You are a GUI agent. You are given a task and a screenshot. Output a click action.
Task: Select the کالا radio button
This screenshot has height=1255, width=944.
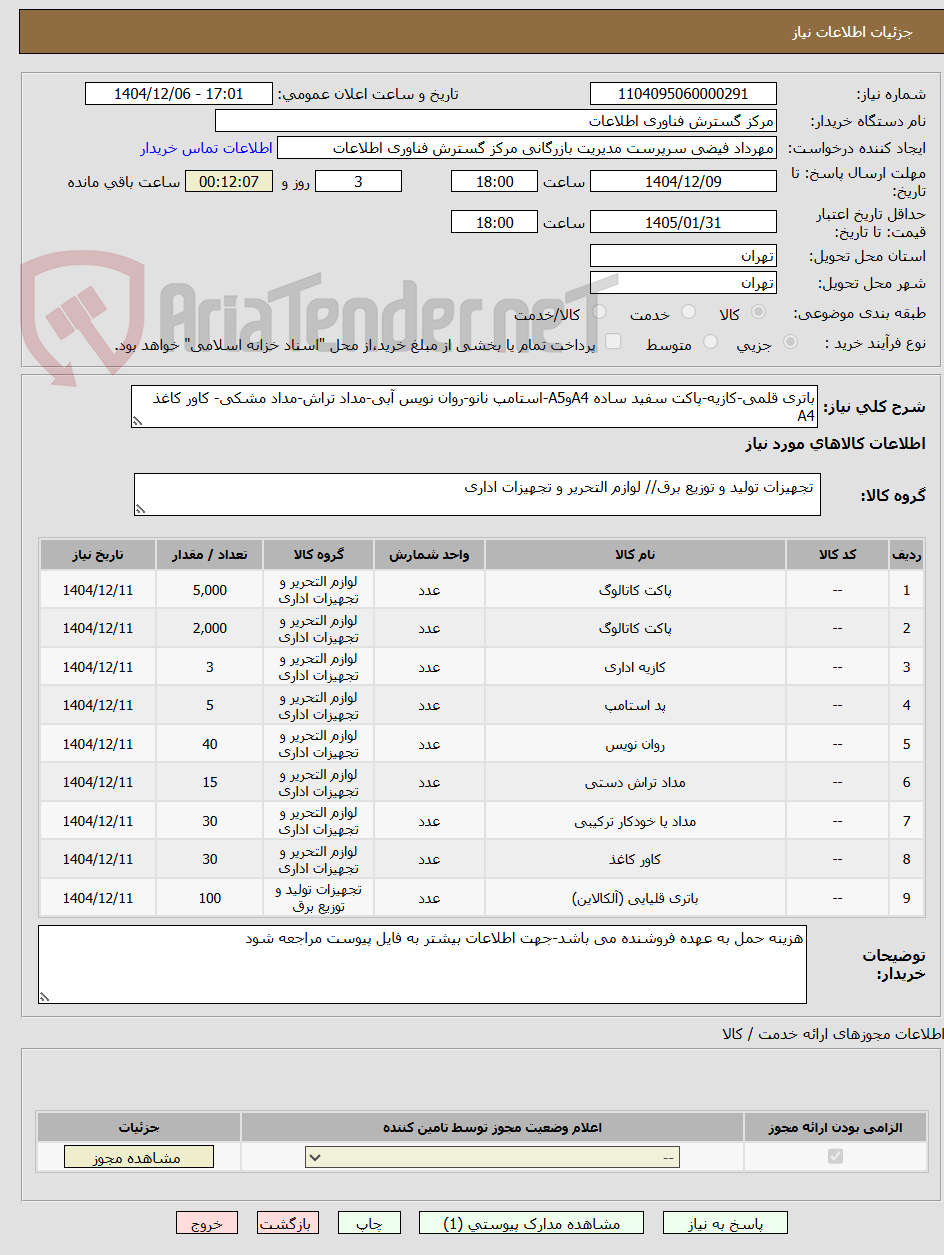coord(758,313)
